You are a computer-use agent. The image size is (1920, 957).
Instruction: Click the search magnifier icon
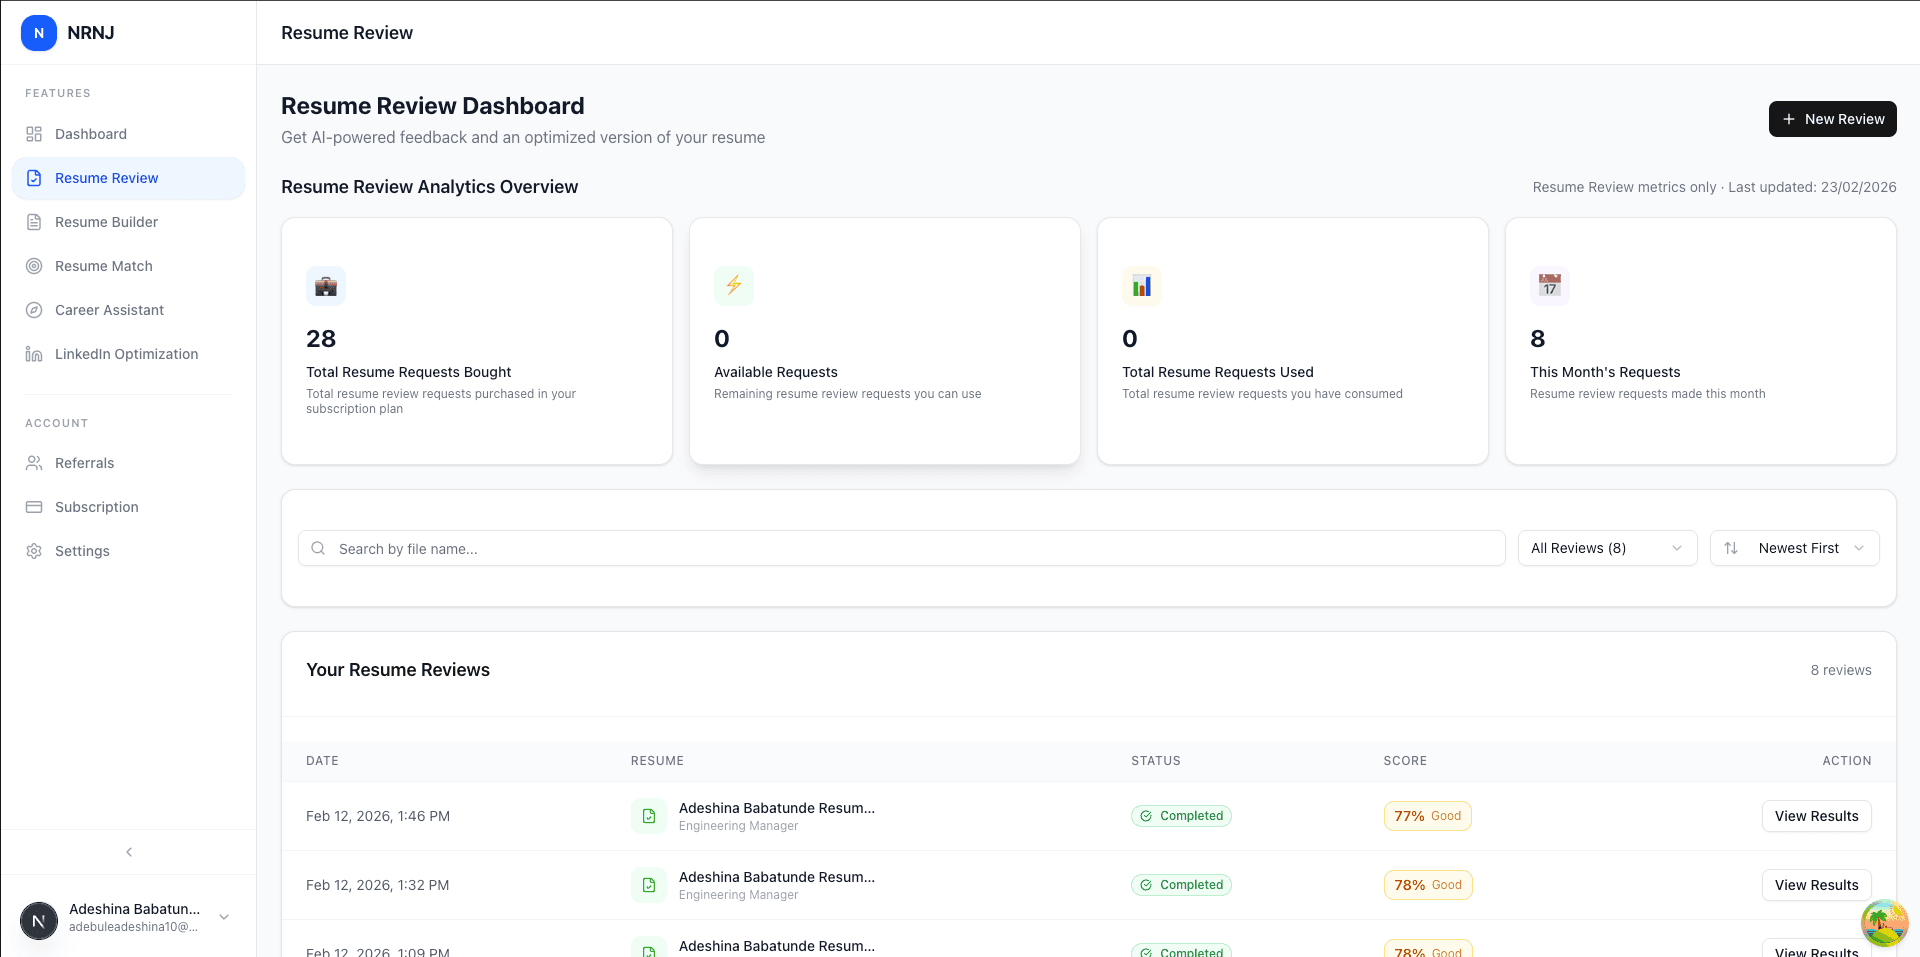click(x=318, y=548)
